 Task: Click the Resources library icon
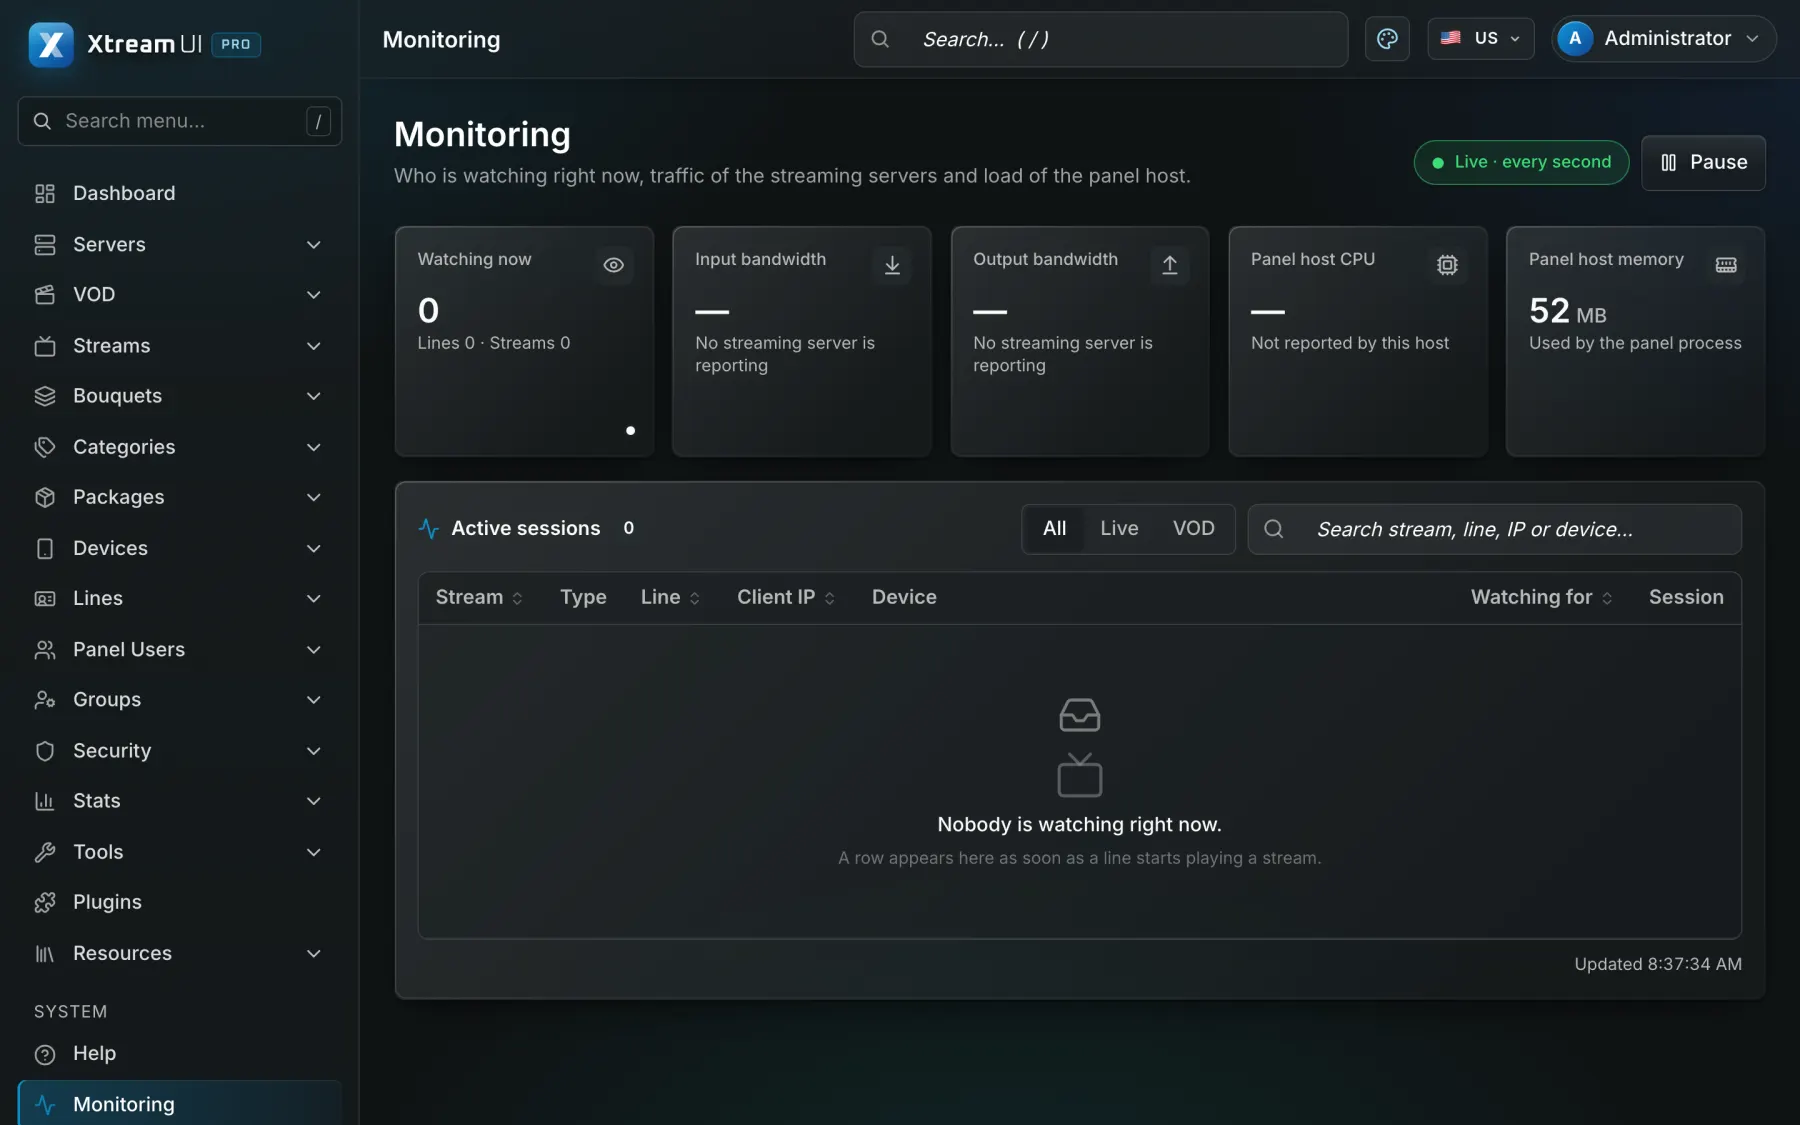pos(45,953)
